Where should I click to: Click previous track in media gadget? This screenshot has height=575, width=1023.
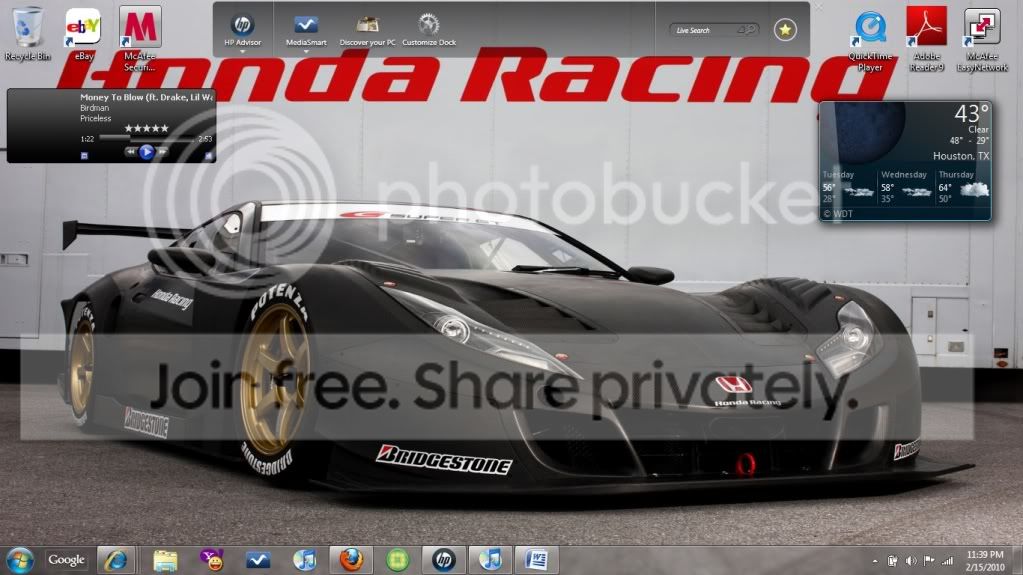130,151
